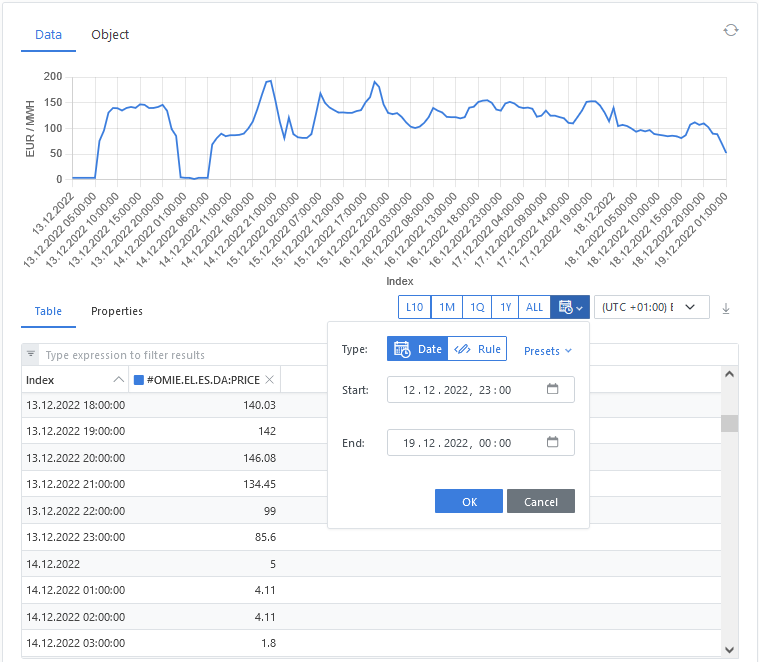Click the blue series color swatch
The image size is (759, 662).
(x=139, y=379)
